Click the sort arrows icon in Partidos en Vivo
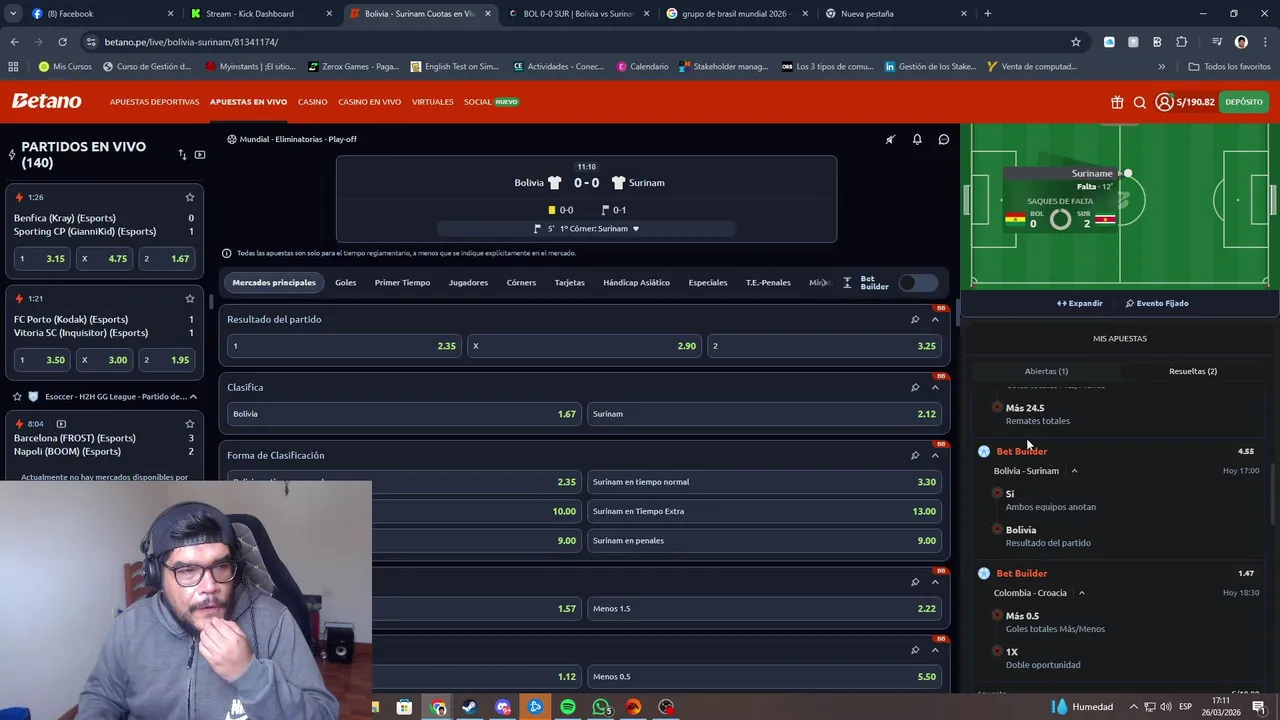Image resolution: width=1280 pixels, height=720 pixels. [182, 154]
